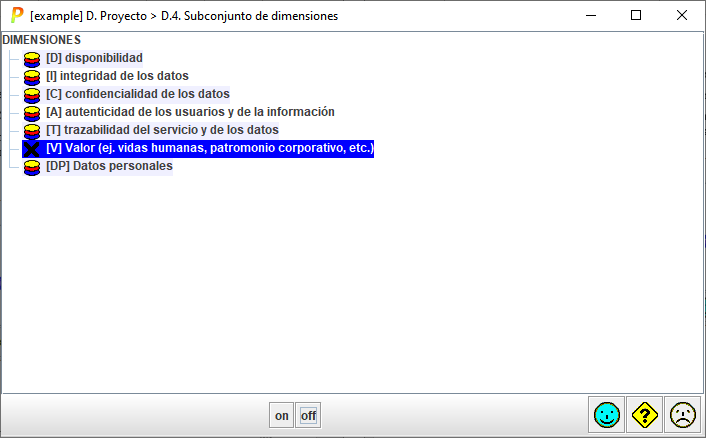Click the DIMENSIONES root node
Screen dimensions: 706x438
42,40
